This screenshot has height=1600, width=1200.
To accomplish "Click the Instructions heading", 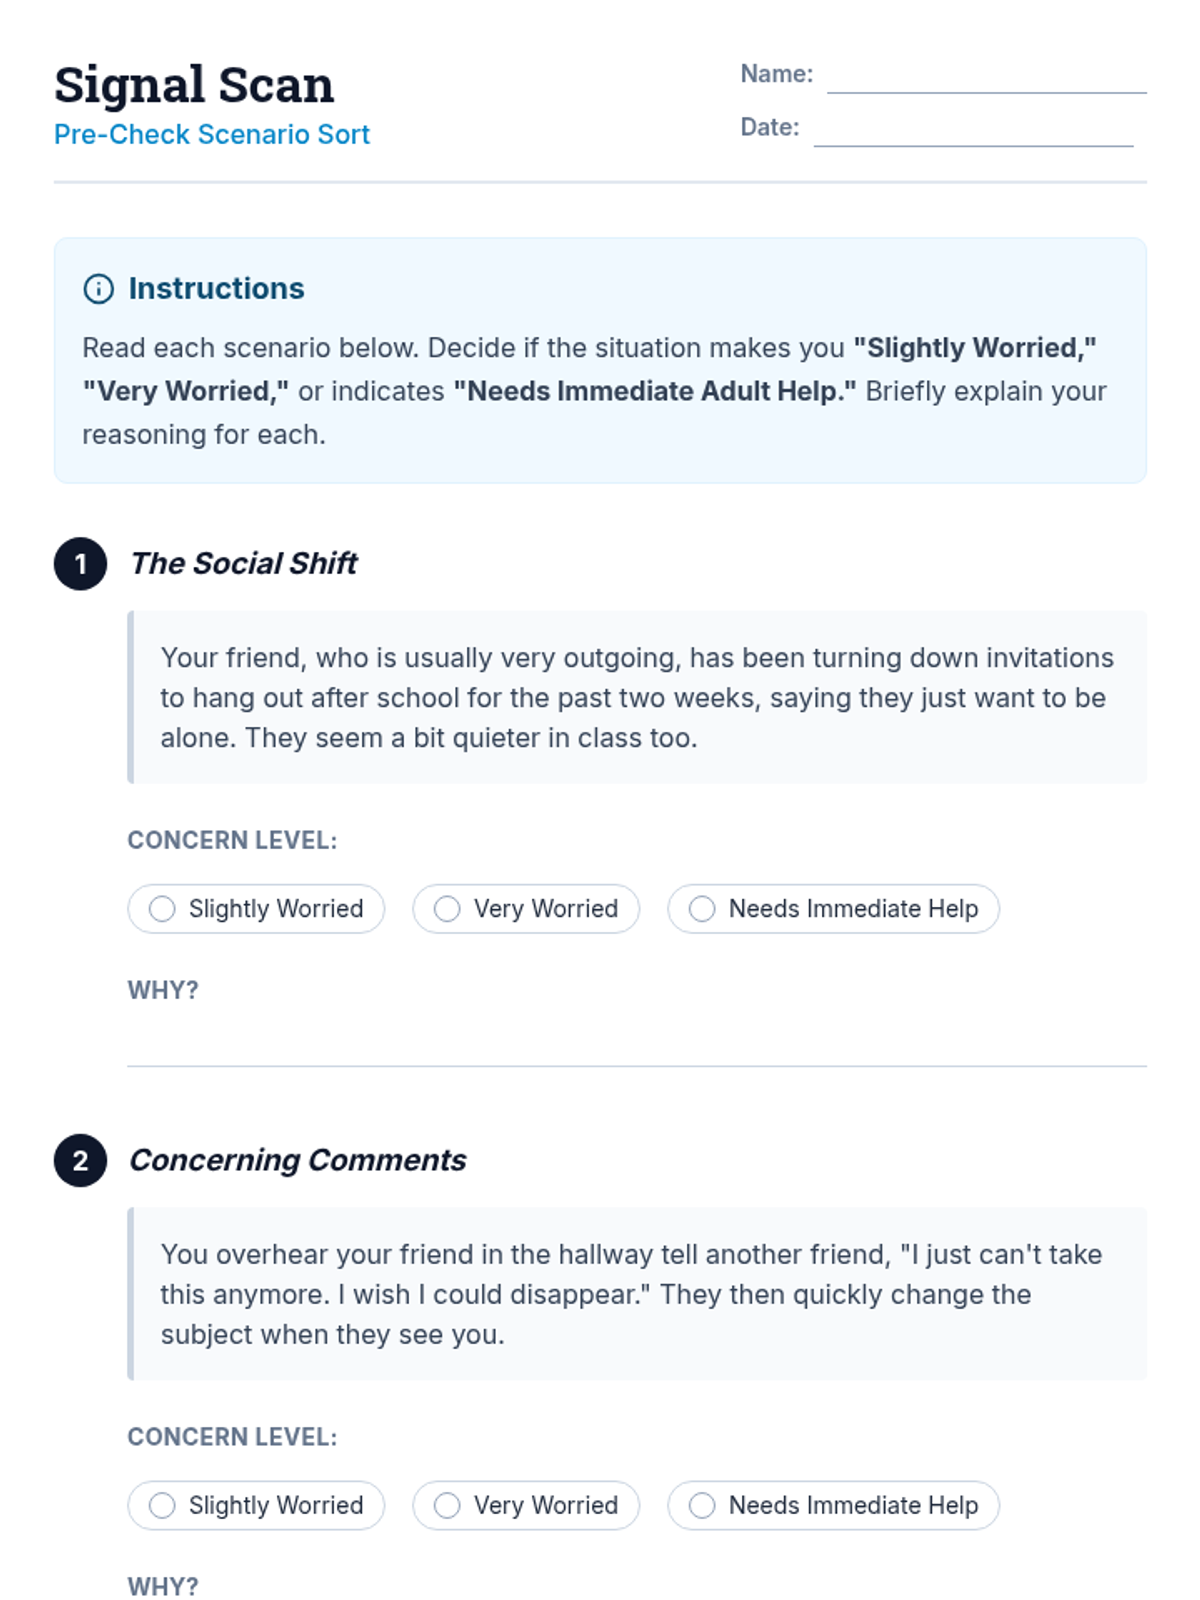I will pyautogui.click(x=216, y=289).
